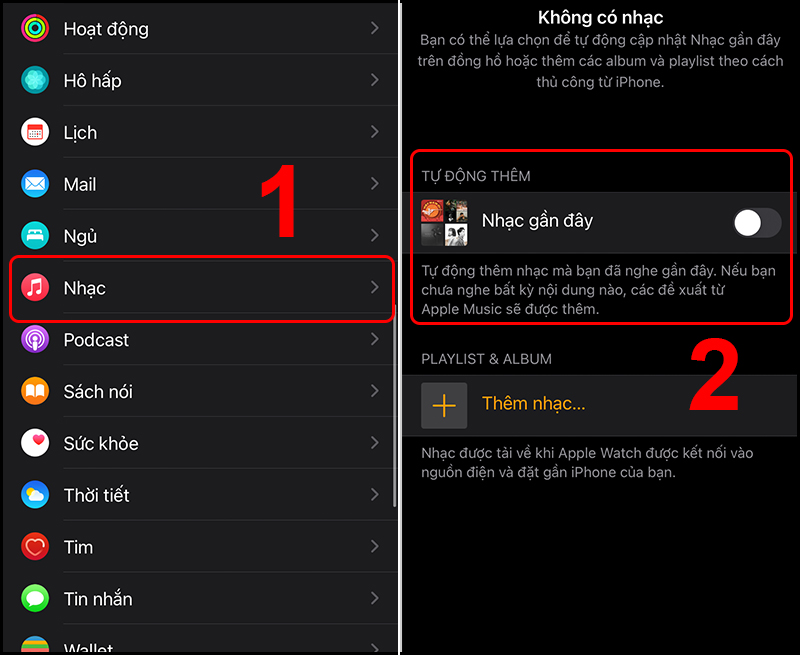Open the Podcast menu entry
The image size is (800, 655).
202,340
